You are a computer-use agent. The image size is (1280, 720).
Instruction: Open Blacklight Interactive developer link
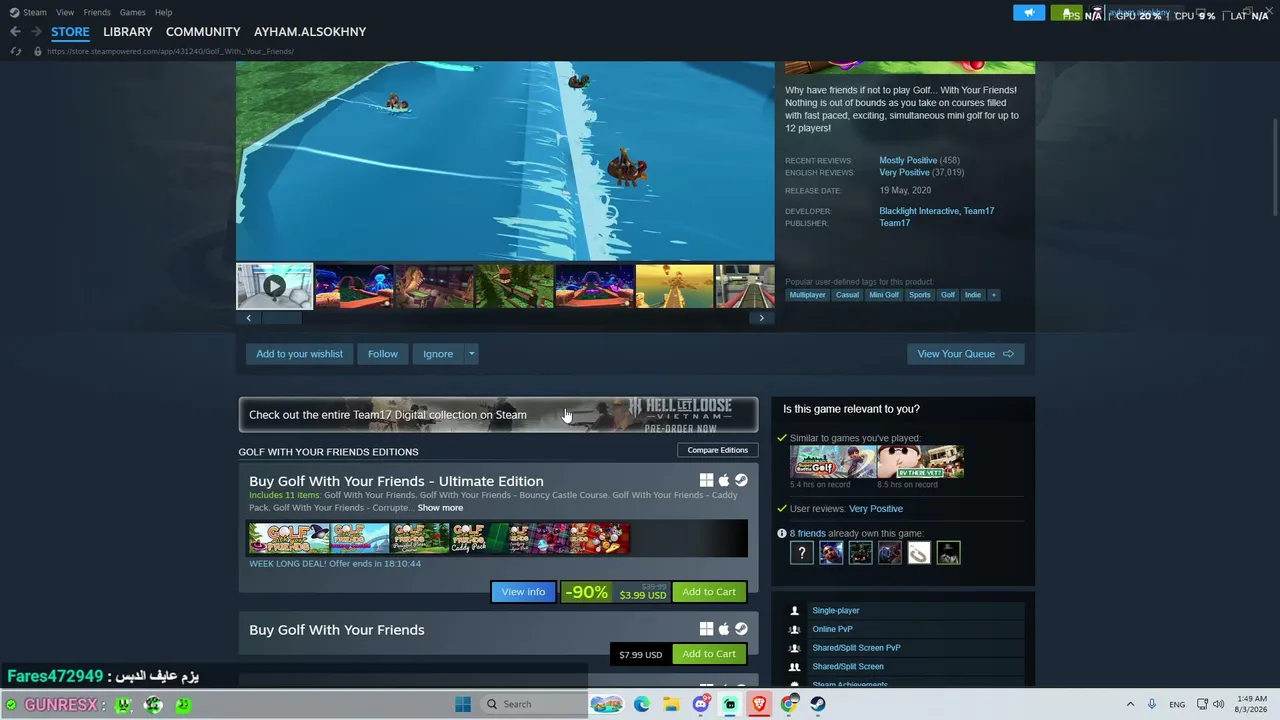point(919,211)
